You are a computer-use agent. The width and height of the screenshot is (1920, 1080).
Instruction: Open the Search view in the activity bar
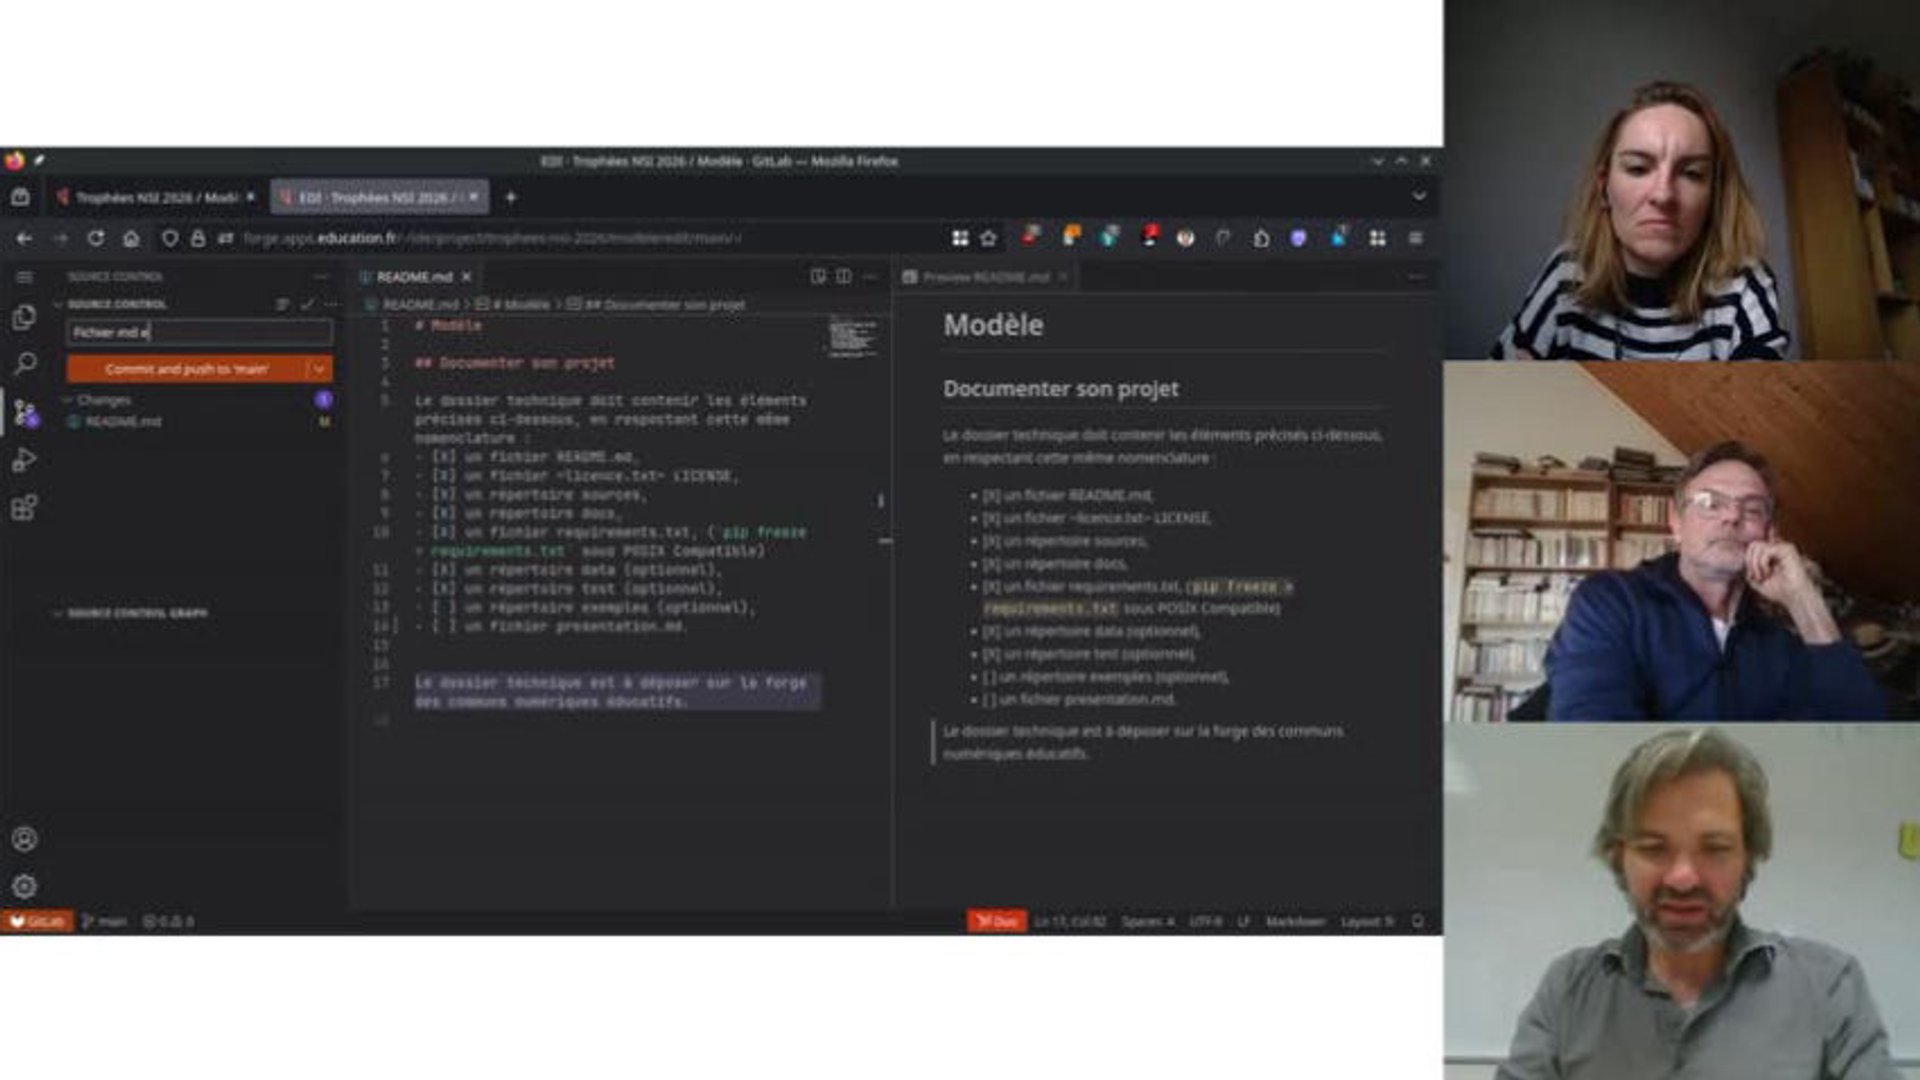(25, 363)
